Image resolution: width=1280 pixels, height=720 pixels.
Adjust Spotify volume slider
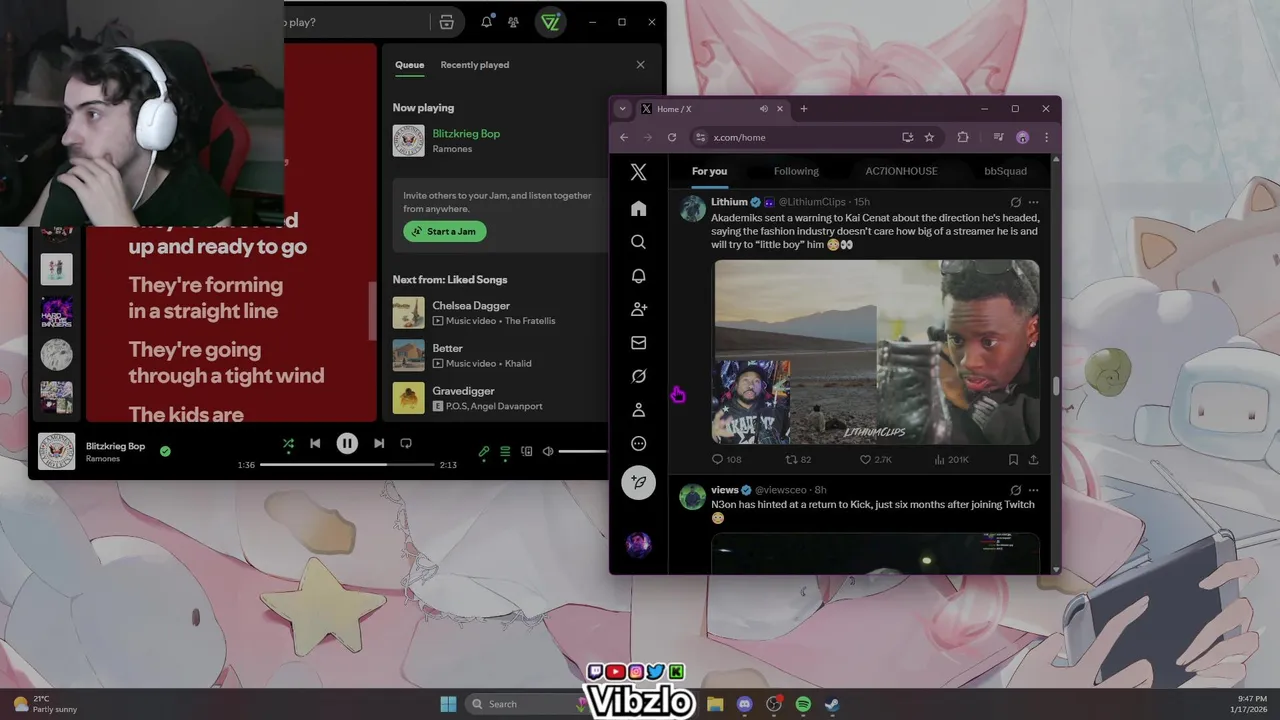click(x=582, y=452)
